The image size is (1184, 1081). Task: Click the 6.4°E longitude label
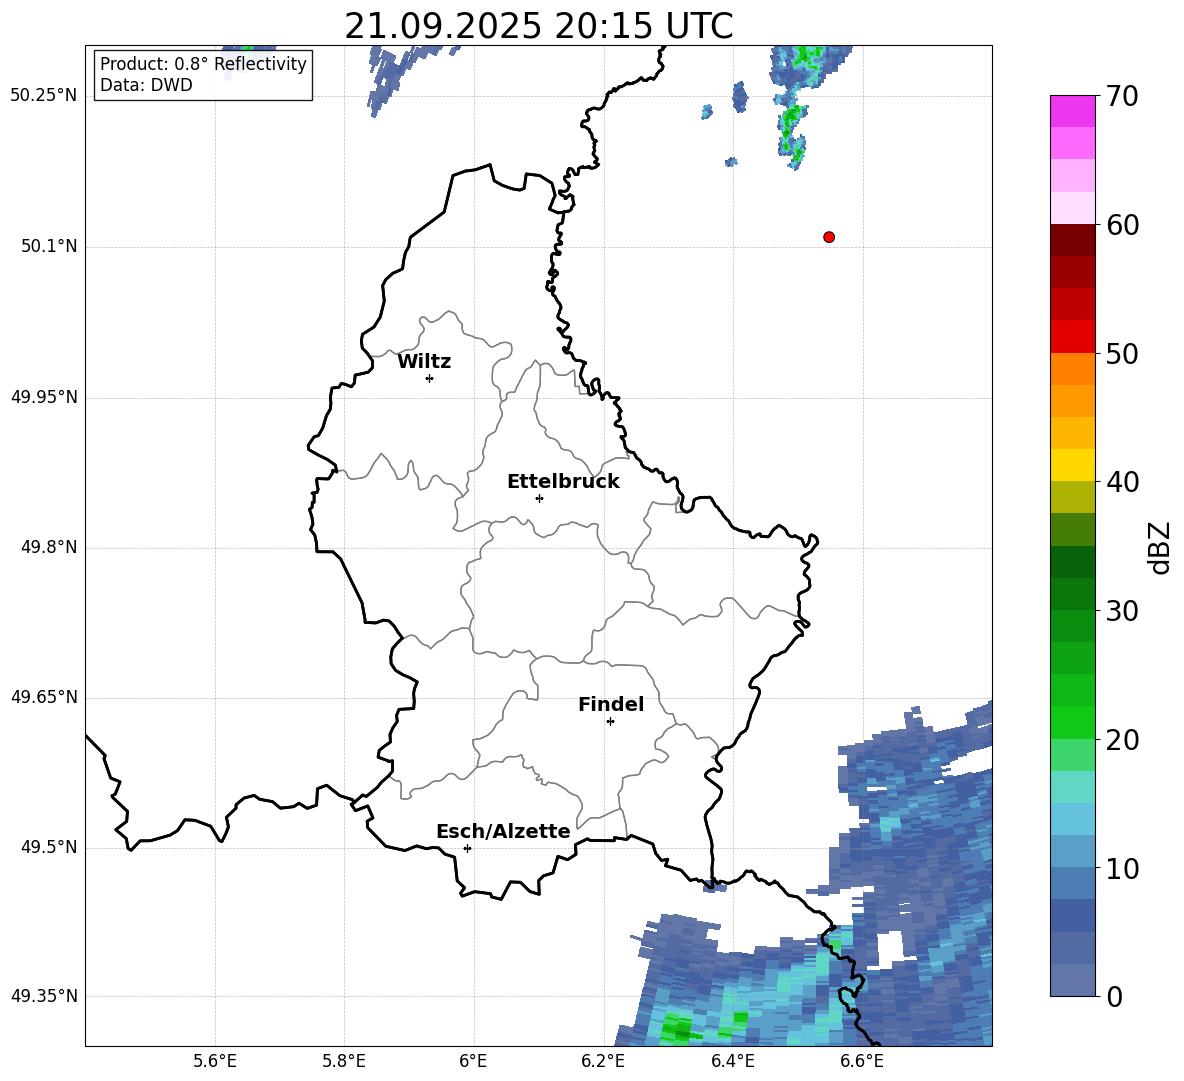tap(732, 1061)
